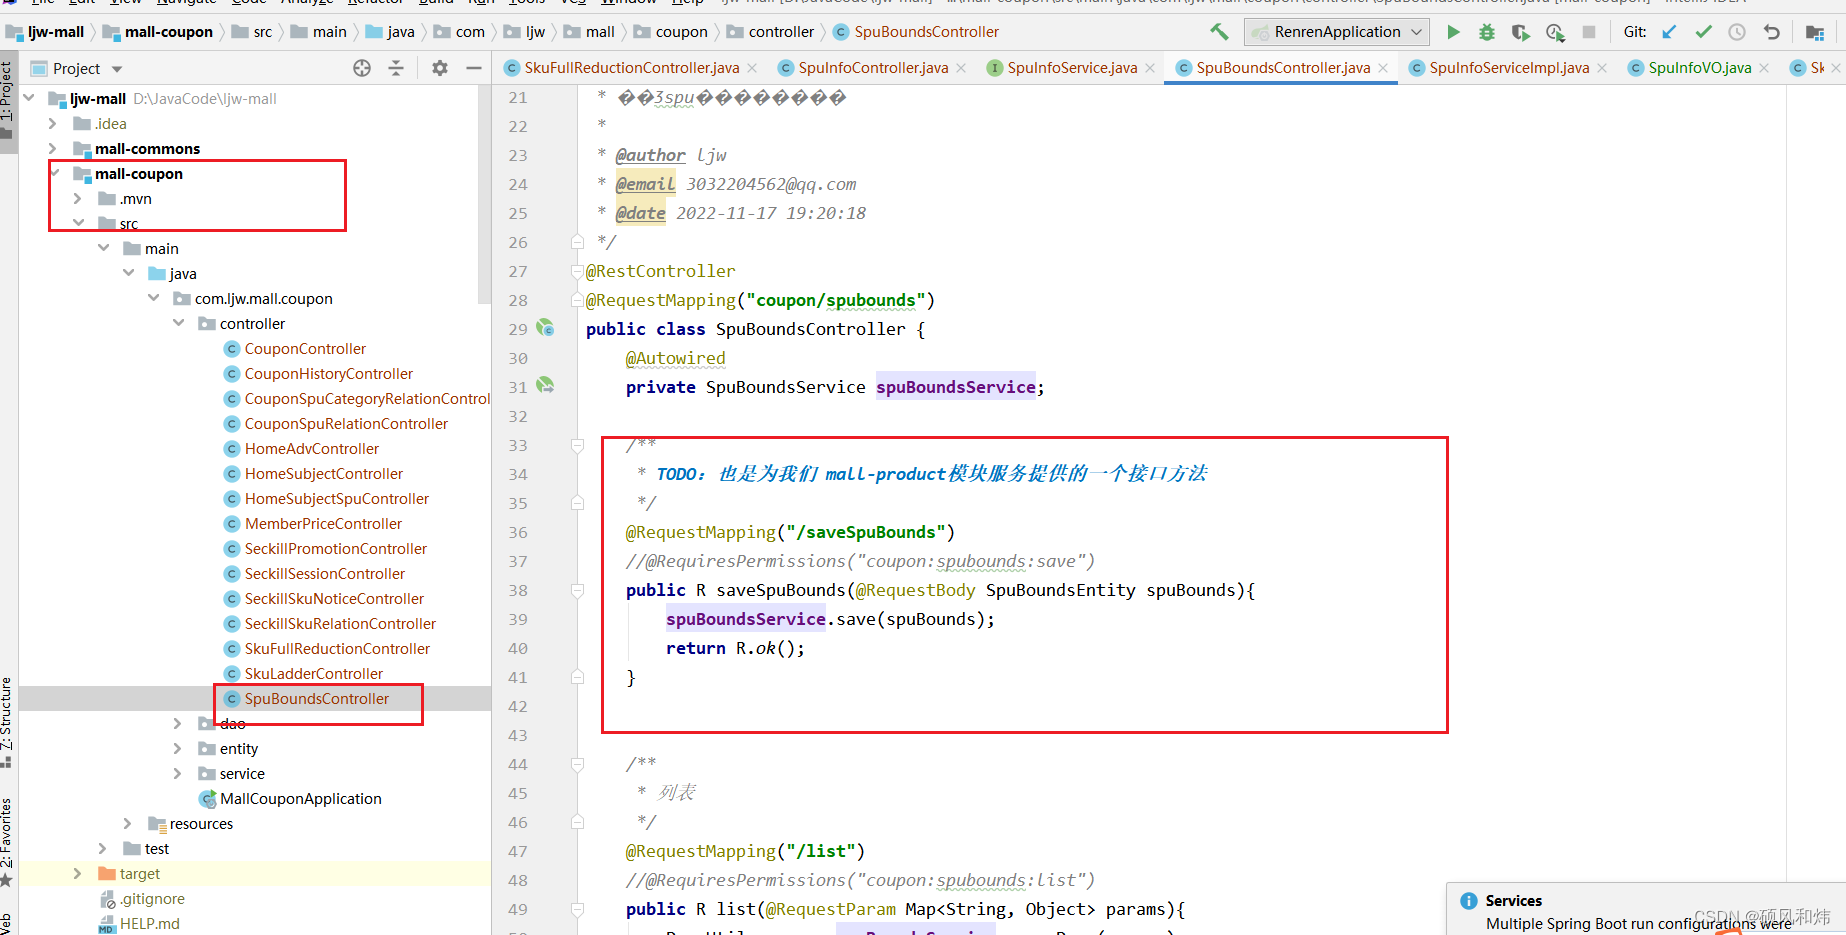Fold the Javadoc comment at line 33
This screenshot has width=1846, height=935.
(577, 445)
